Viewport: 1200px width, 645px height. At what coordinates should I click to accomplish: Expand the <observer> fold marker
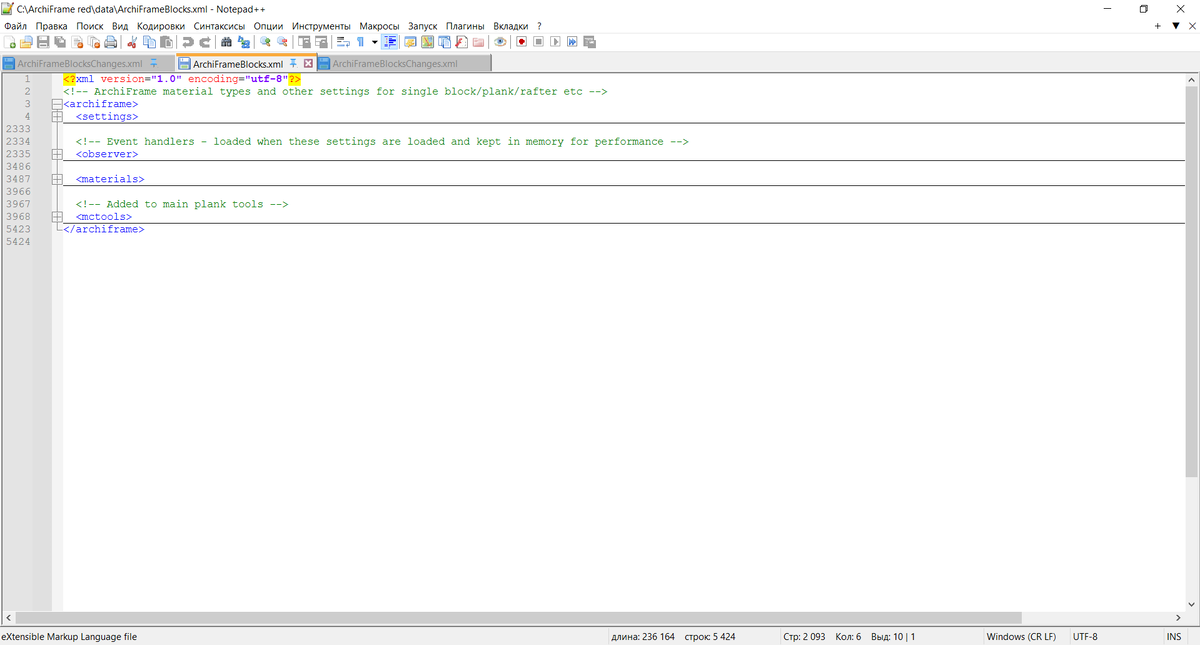[57, 154]
